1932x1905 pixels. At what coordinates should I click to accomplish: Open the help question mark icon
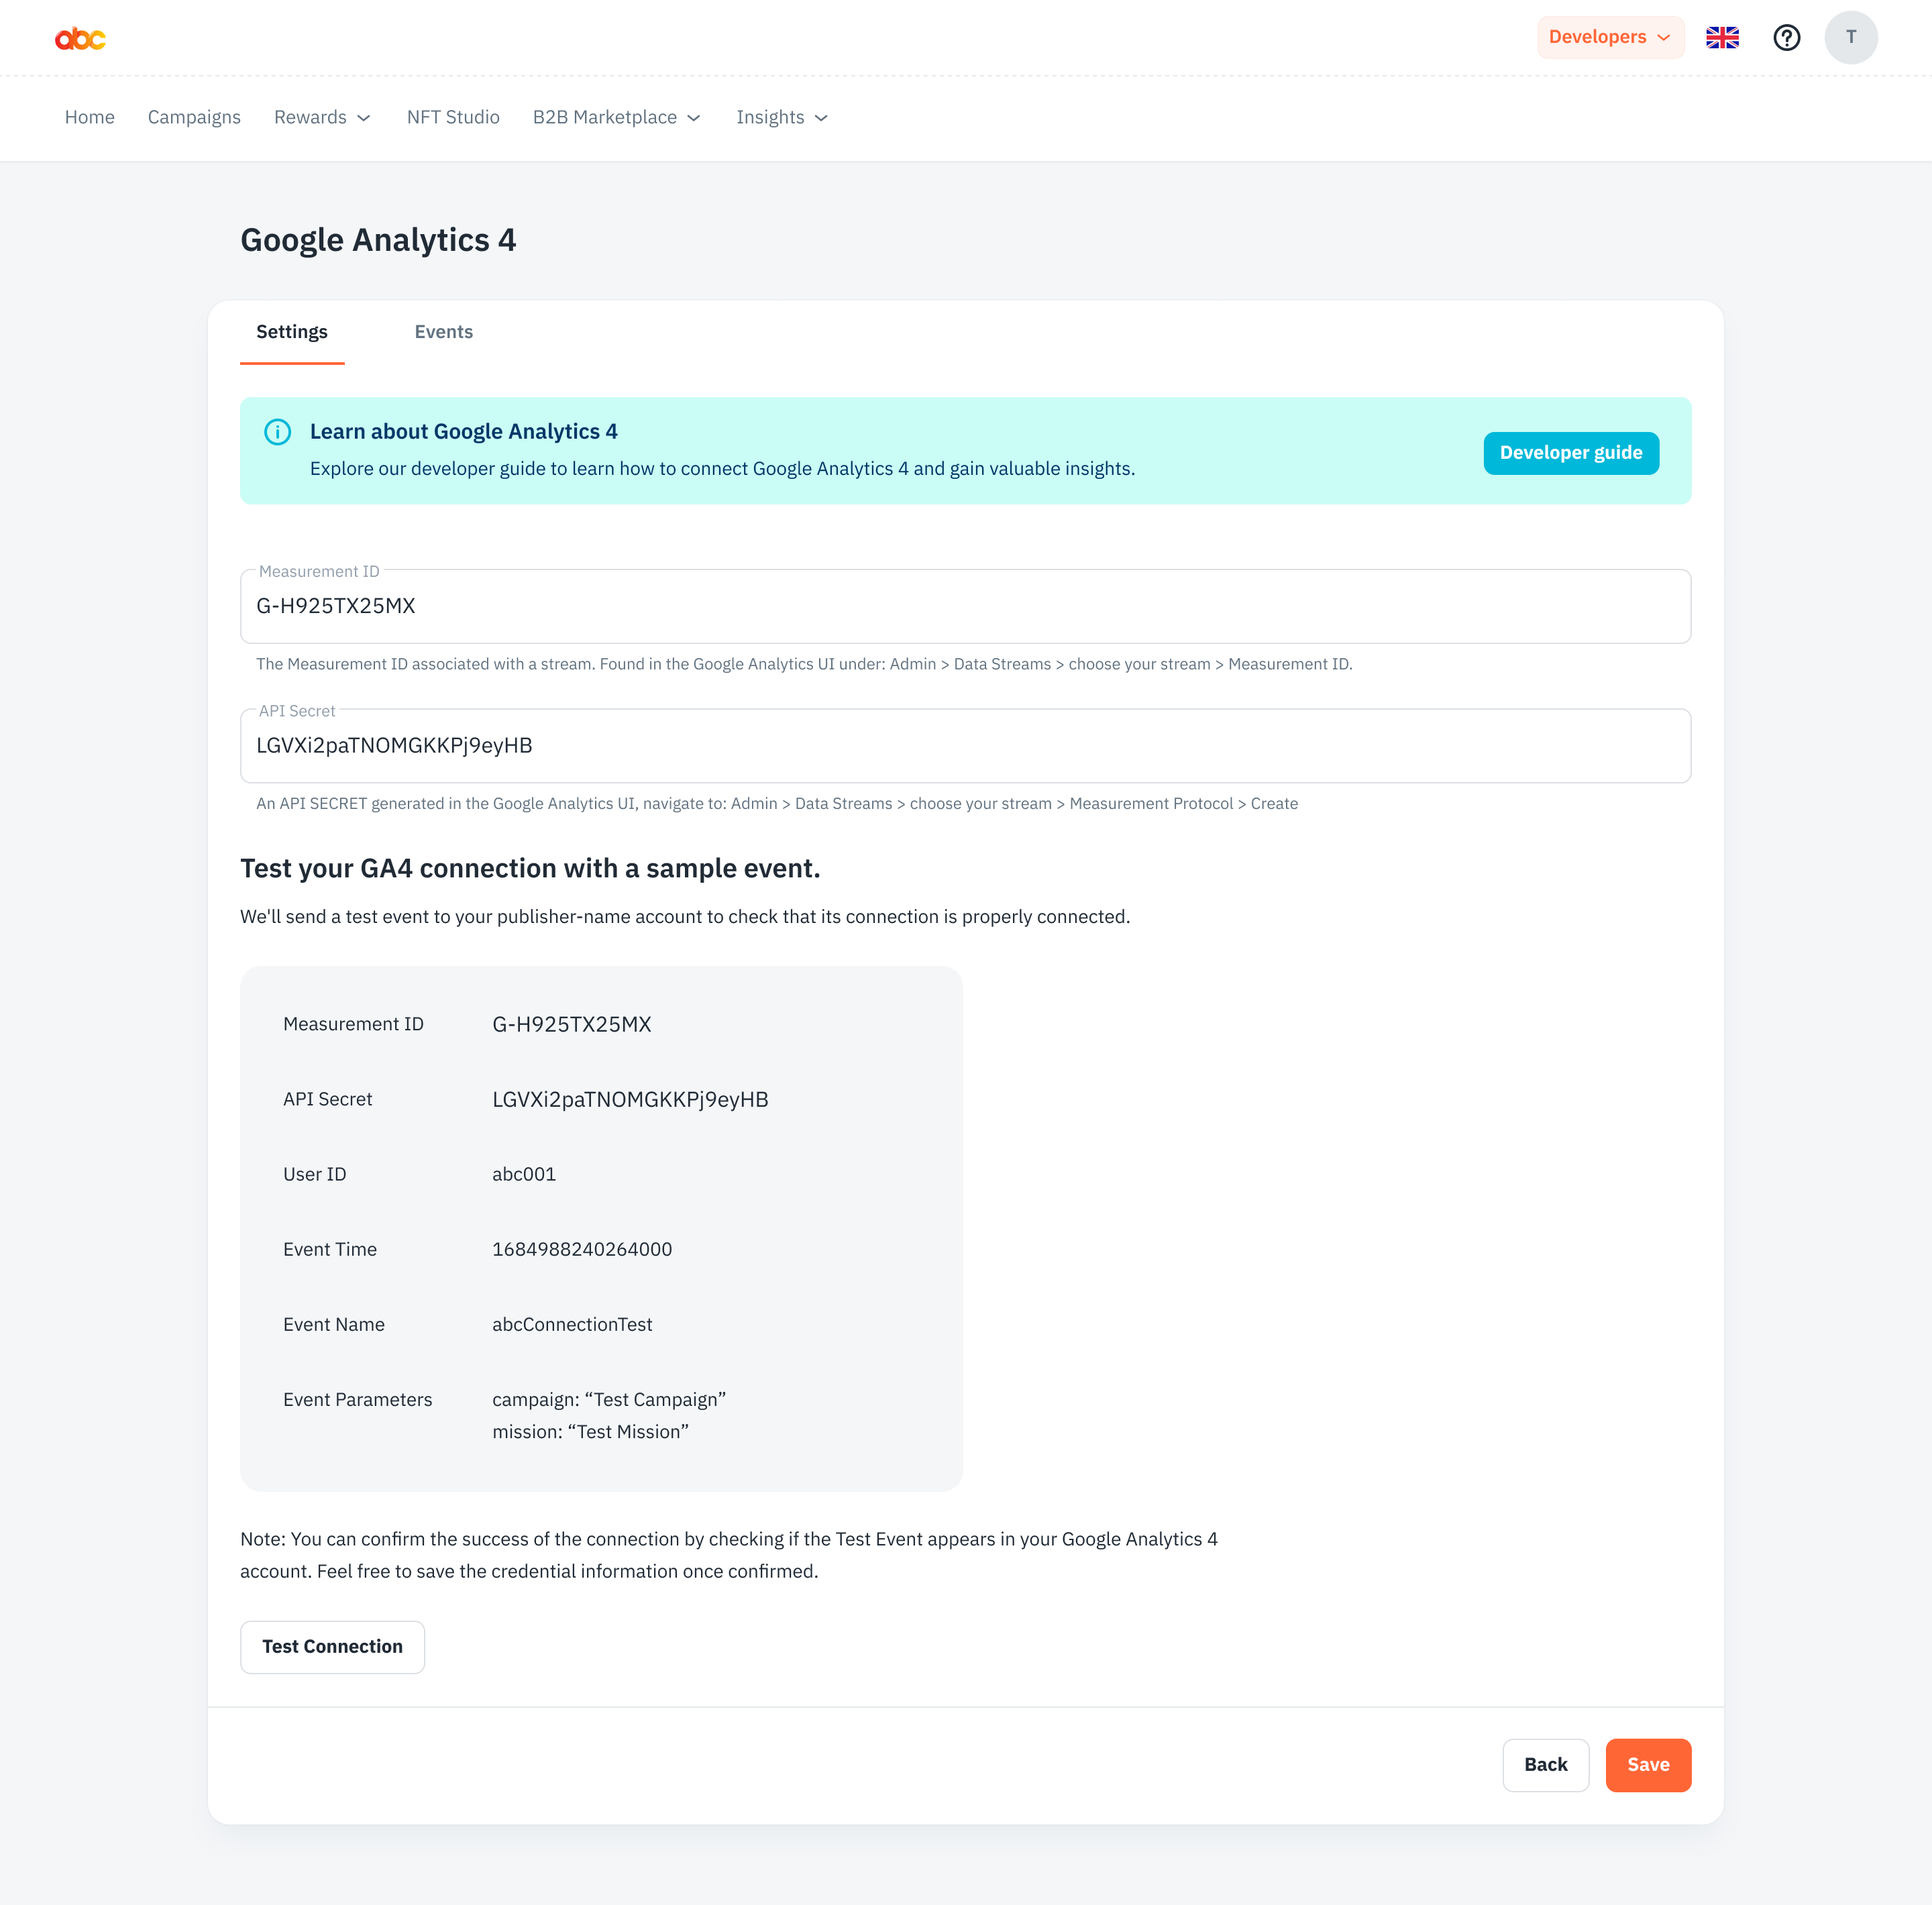(1786, 38)
